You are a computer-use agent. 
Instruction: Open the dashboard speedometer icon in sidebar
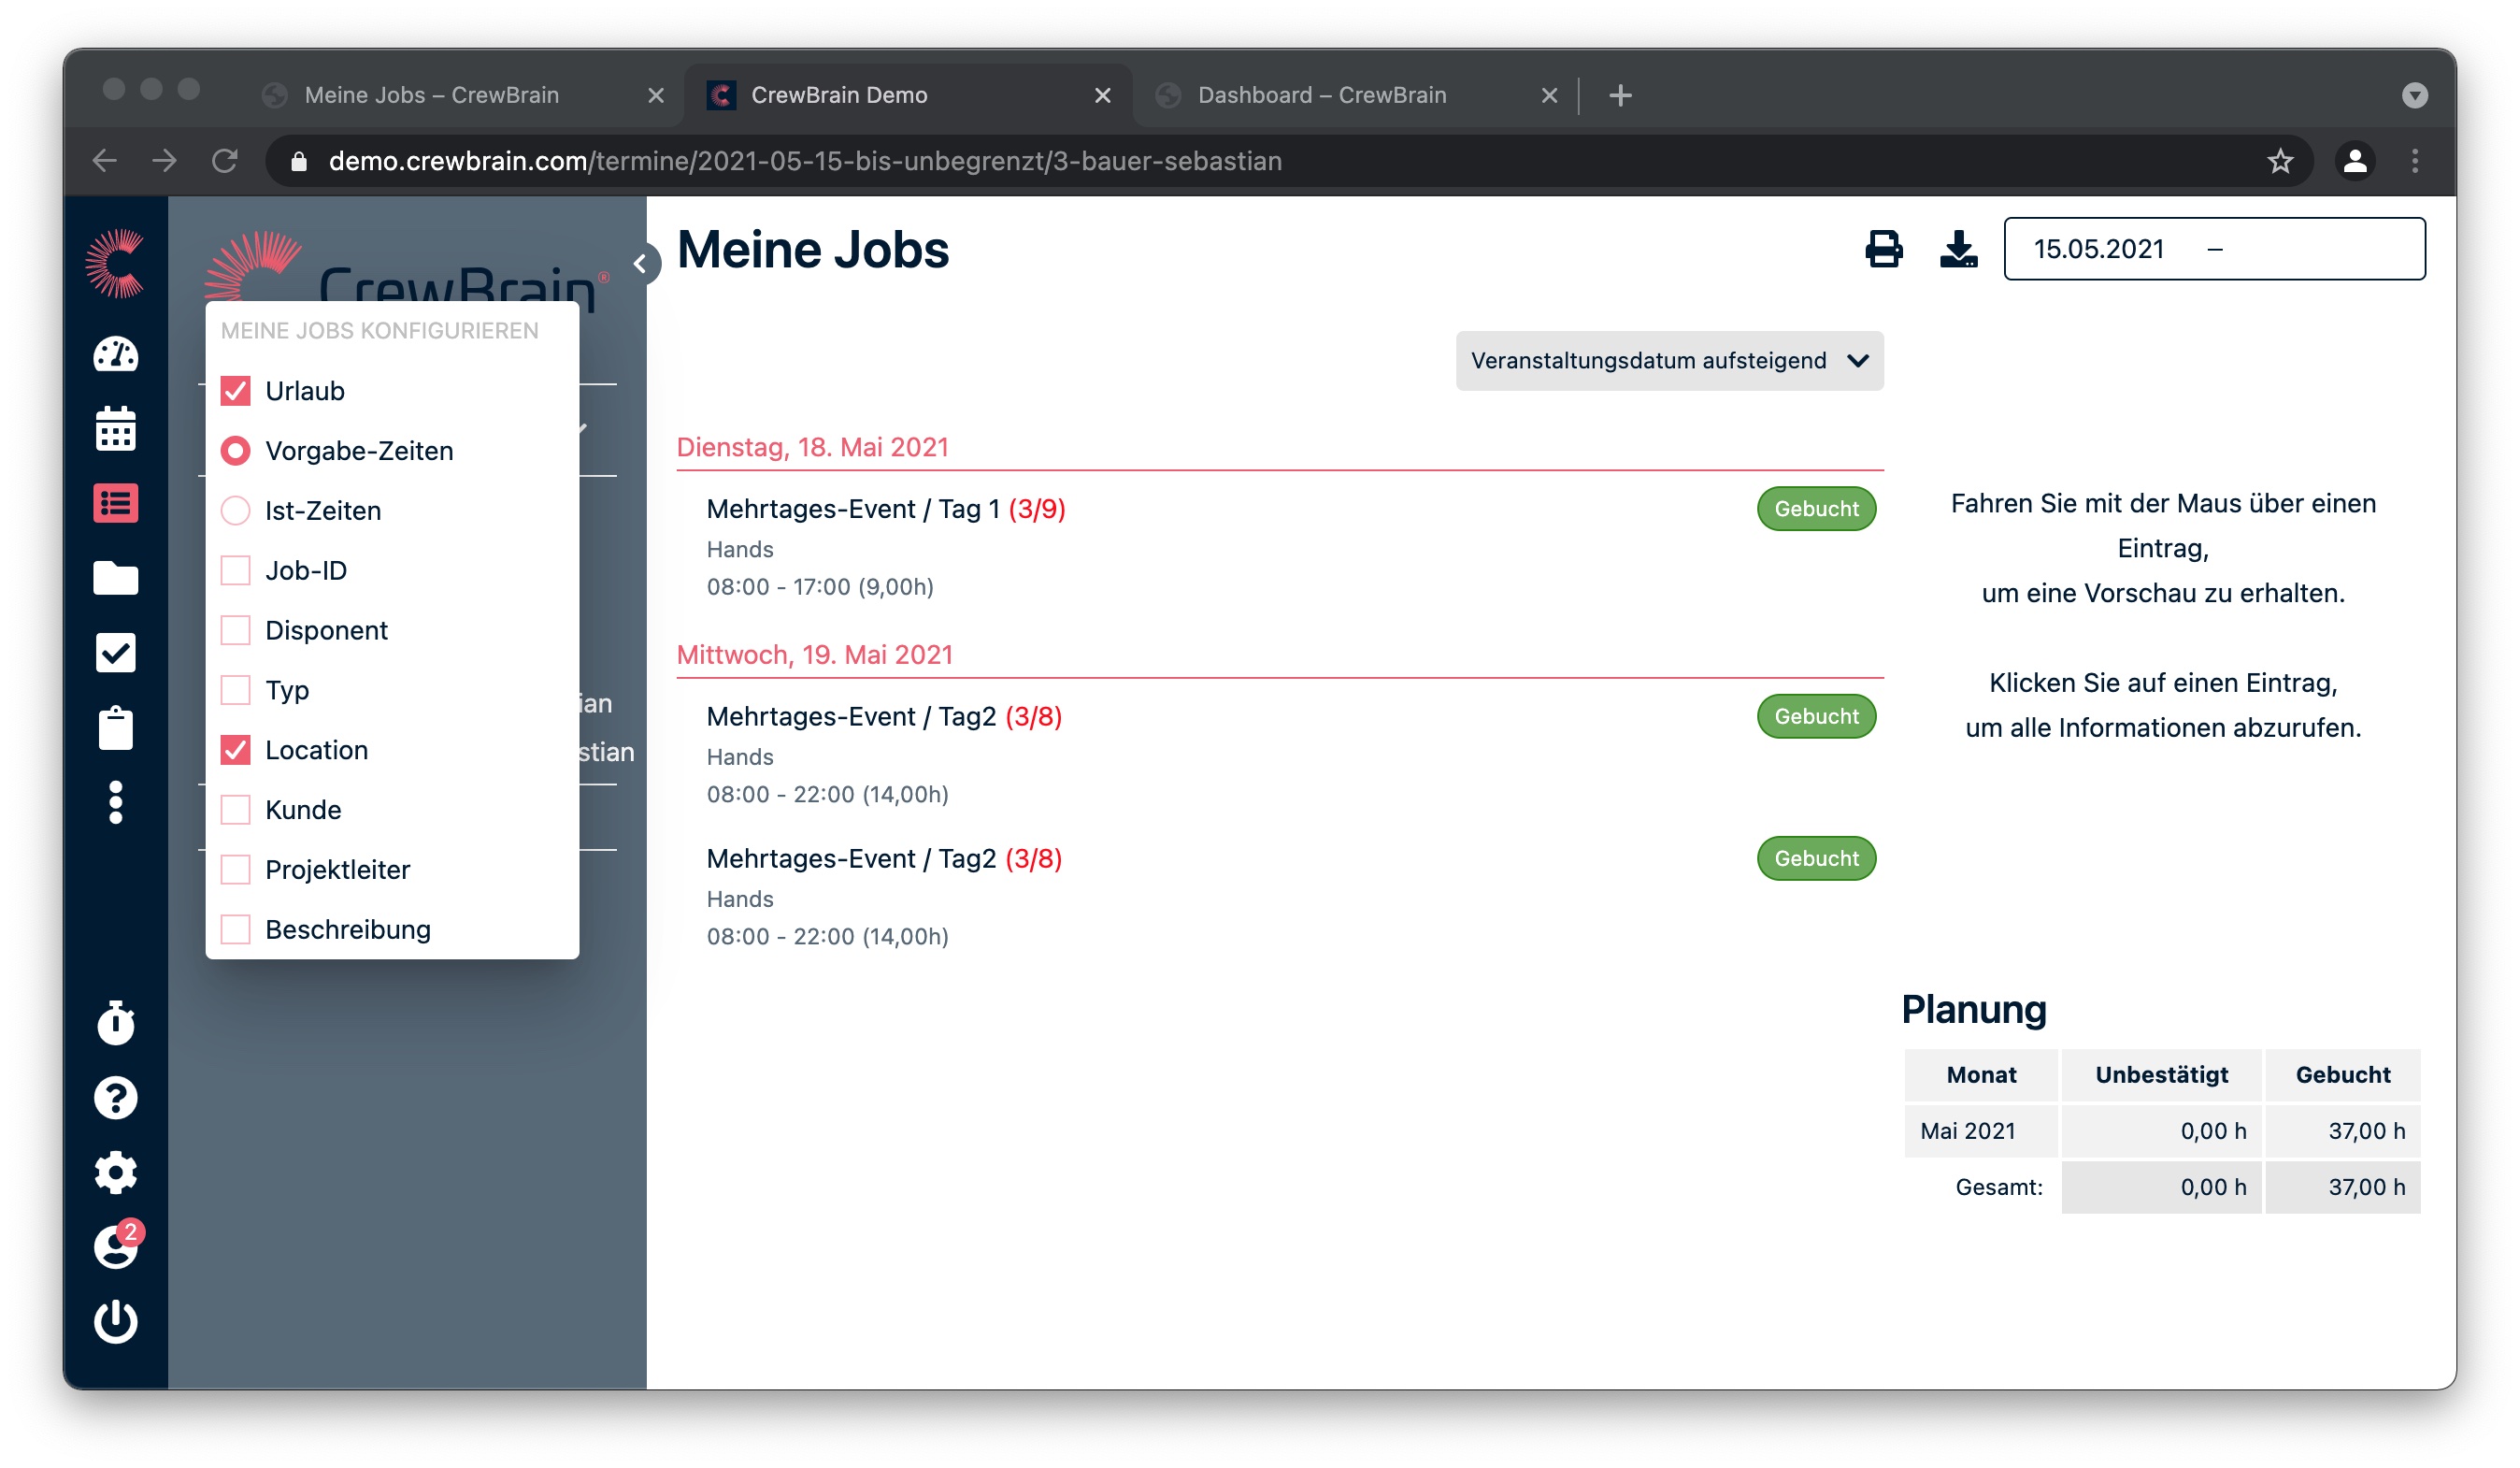pyautogui.click(x=115, y=355)
